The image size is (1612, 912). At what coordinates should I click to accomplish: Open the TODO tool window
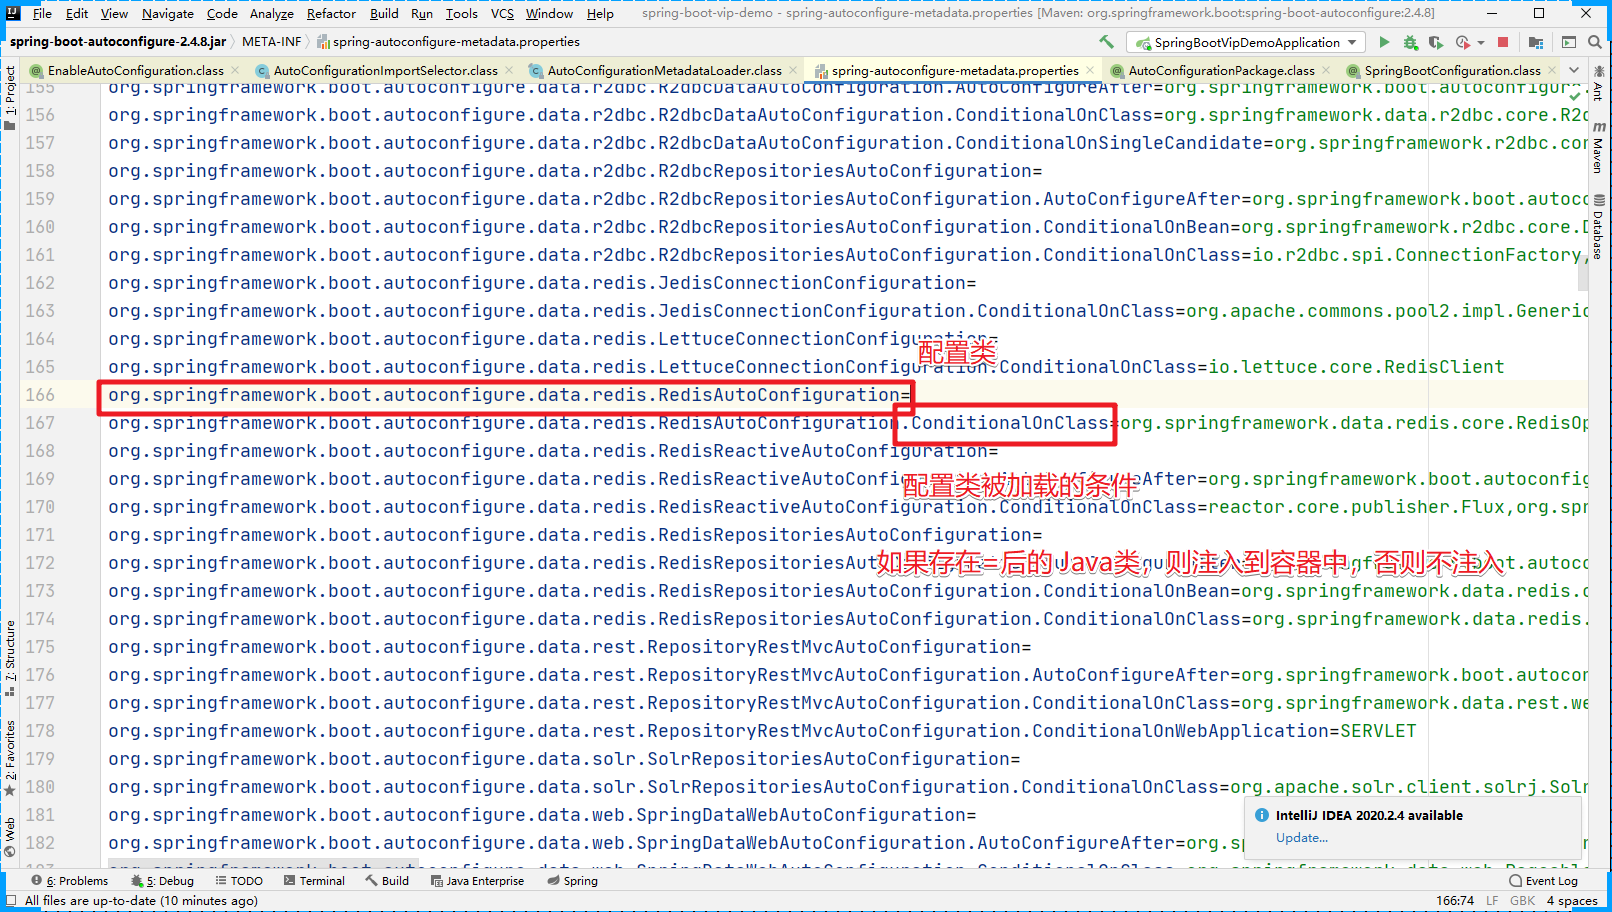(x=239, y=881)
